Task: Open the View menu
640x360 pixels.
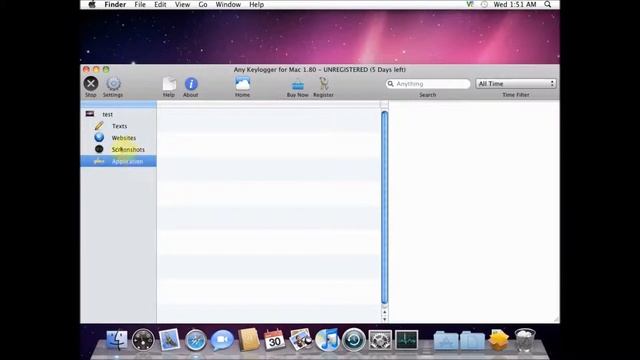Action: (182, 4)
